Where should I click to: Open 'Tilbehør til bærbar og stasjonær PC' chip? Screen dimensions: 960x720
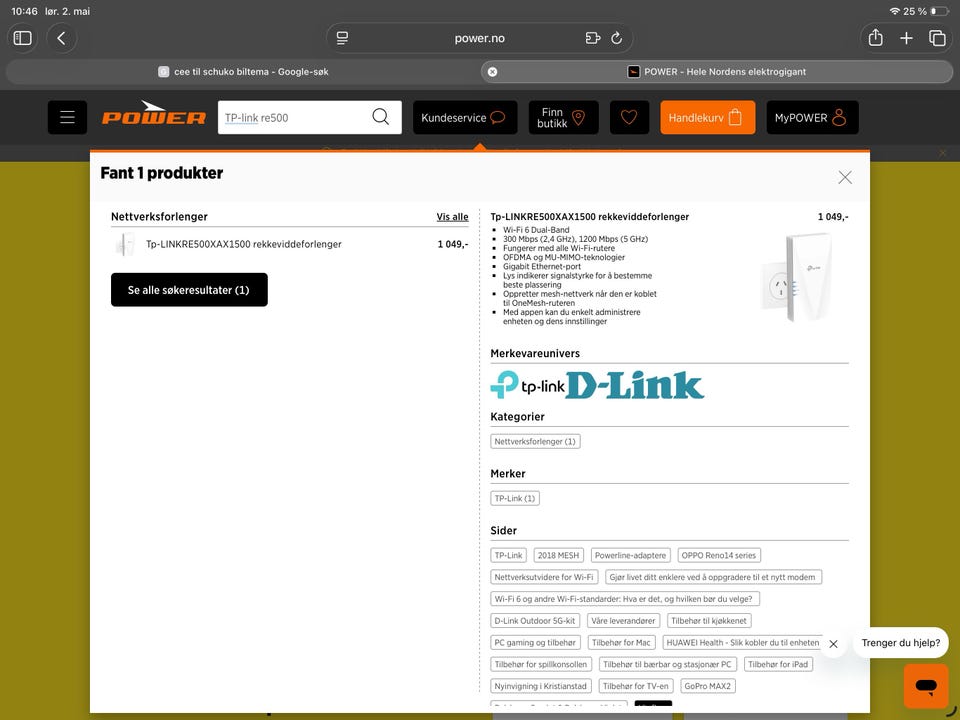pyautogui.click(x=667, y=664)
